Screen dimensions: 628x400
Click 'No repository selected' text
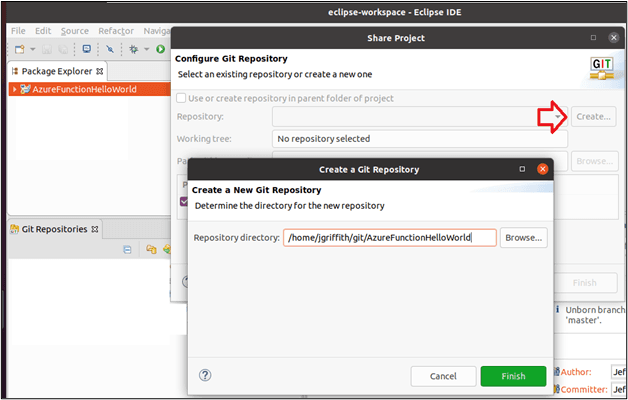(x=324, y=139)
